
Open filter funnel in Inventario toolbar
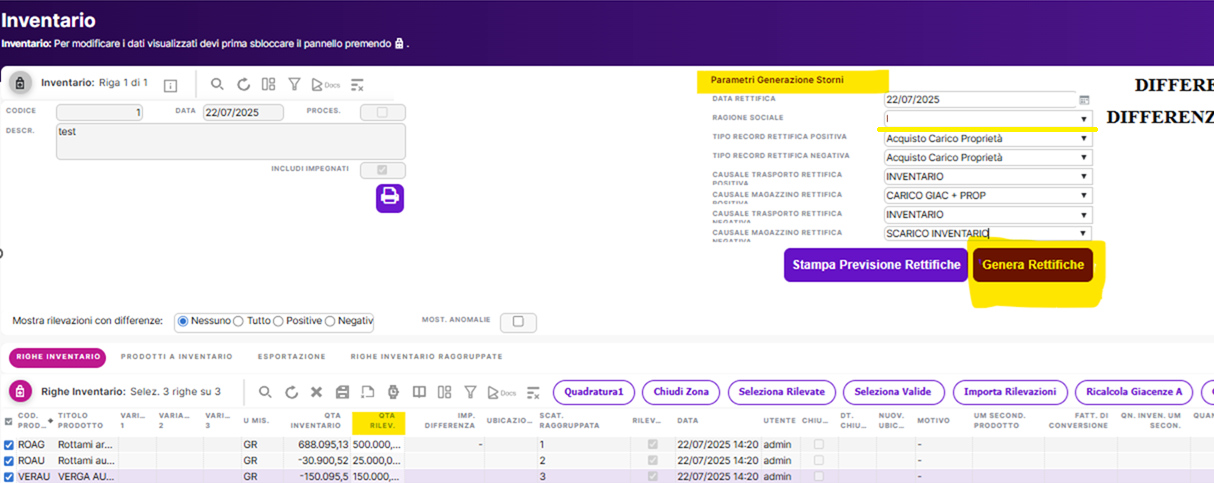tap(295, 85)
